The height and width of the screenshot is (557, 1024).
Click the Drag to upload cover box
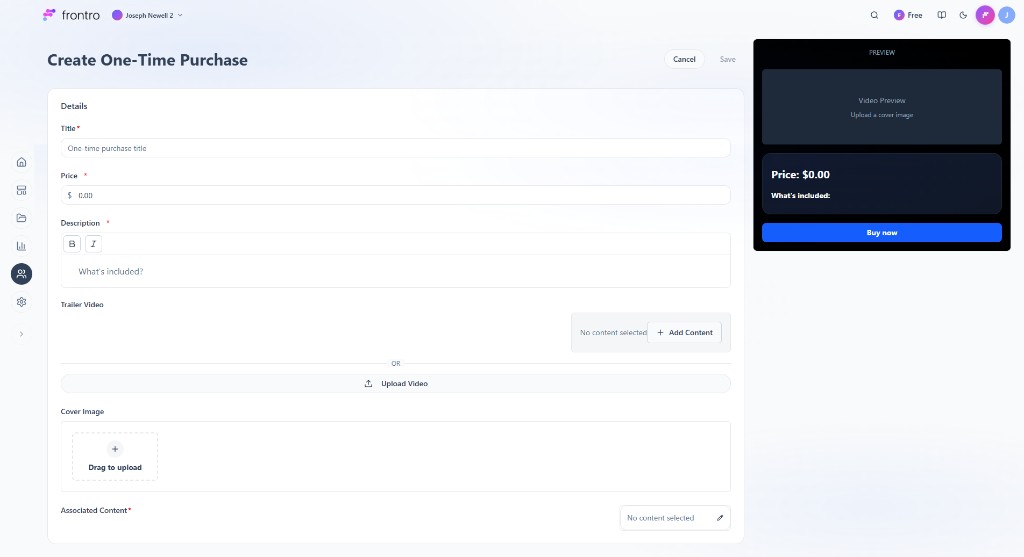click(115, 456)
